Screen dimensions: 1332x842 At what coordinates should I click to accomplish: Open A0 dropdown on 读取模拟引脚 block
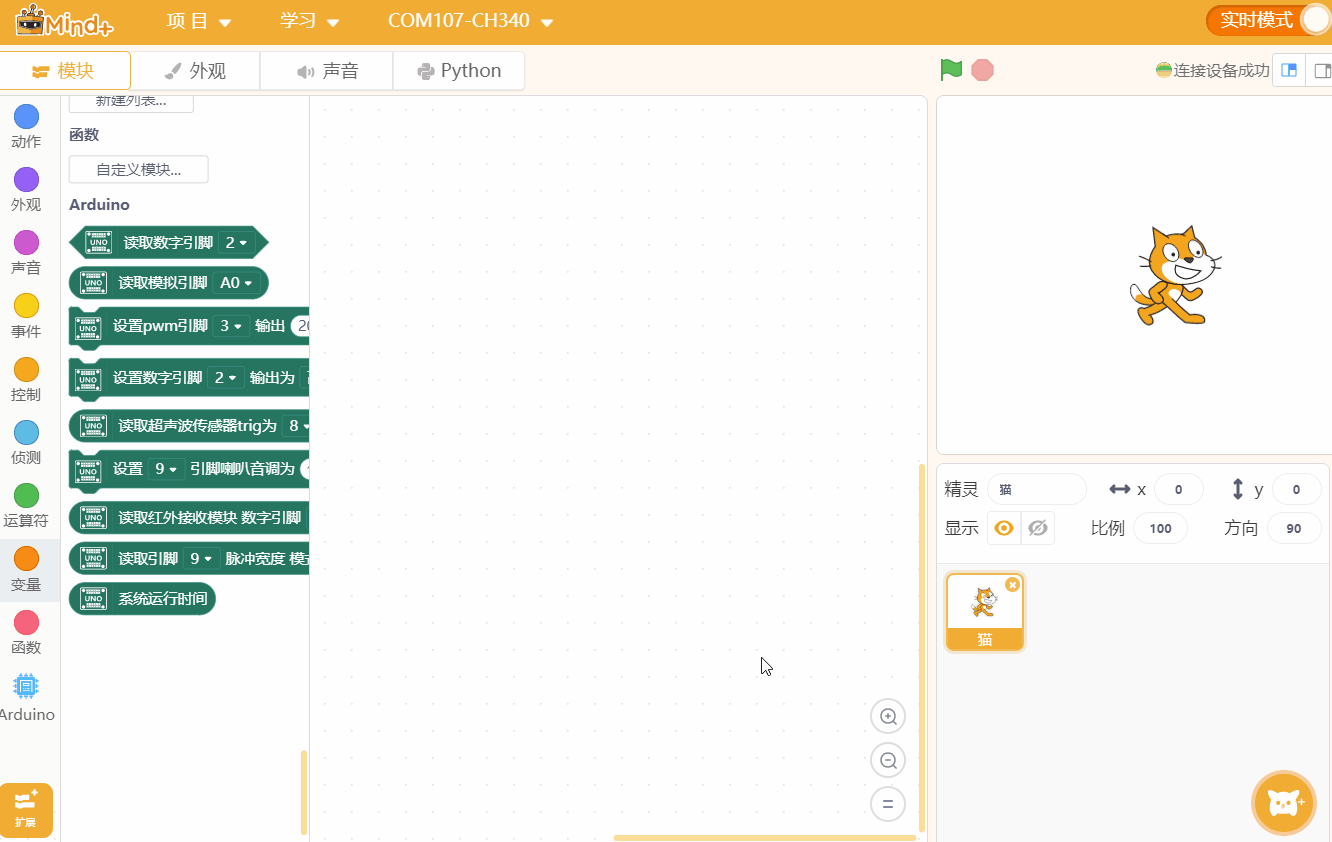click(236, 283)
